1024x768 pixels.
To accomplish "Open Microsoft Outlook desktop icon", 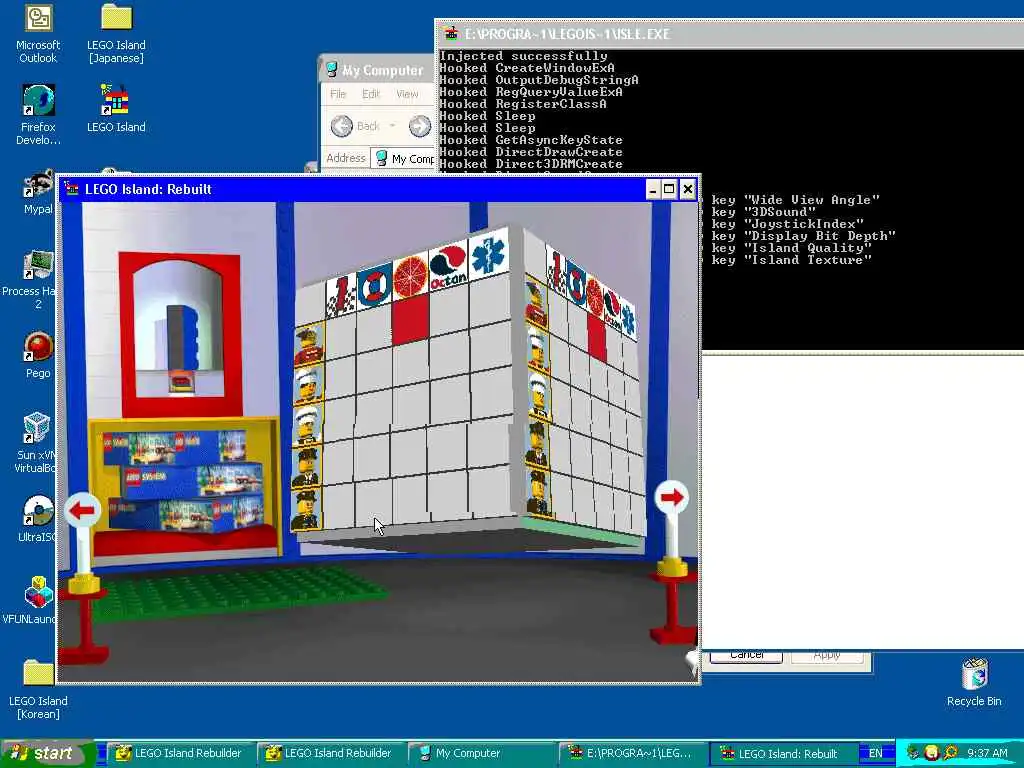I will (x=38, y=33).
